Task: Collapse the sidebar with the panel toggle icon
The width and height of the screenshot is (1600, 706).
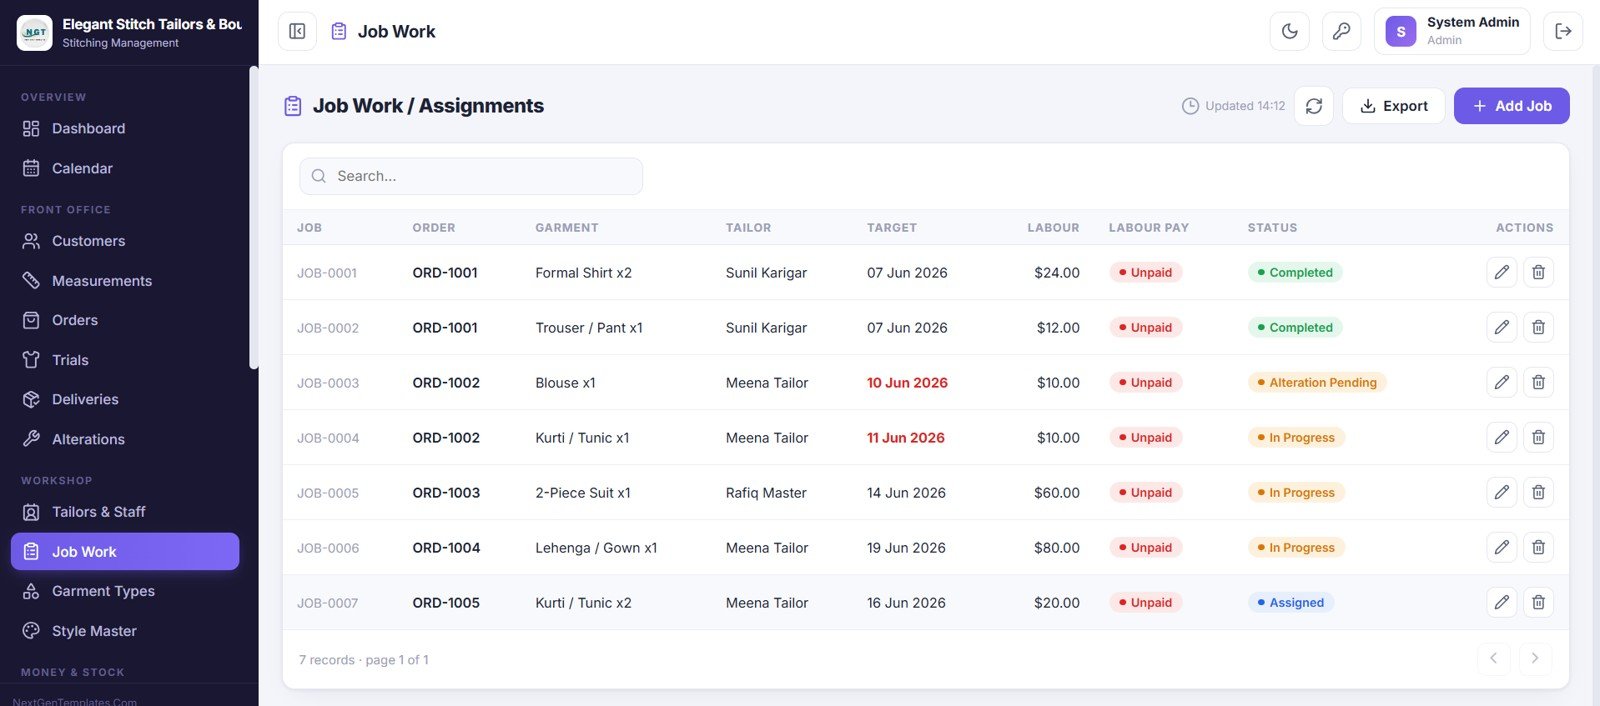Action: tap(297, 31)
